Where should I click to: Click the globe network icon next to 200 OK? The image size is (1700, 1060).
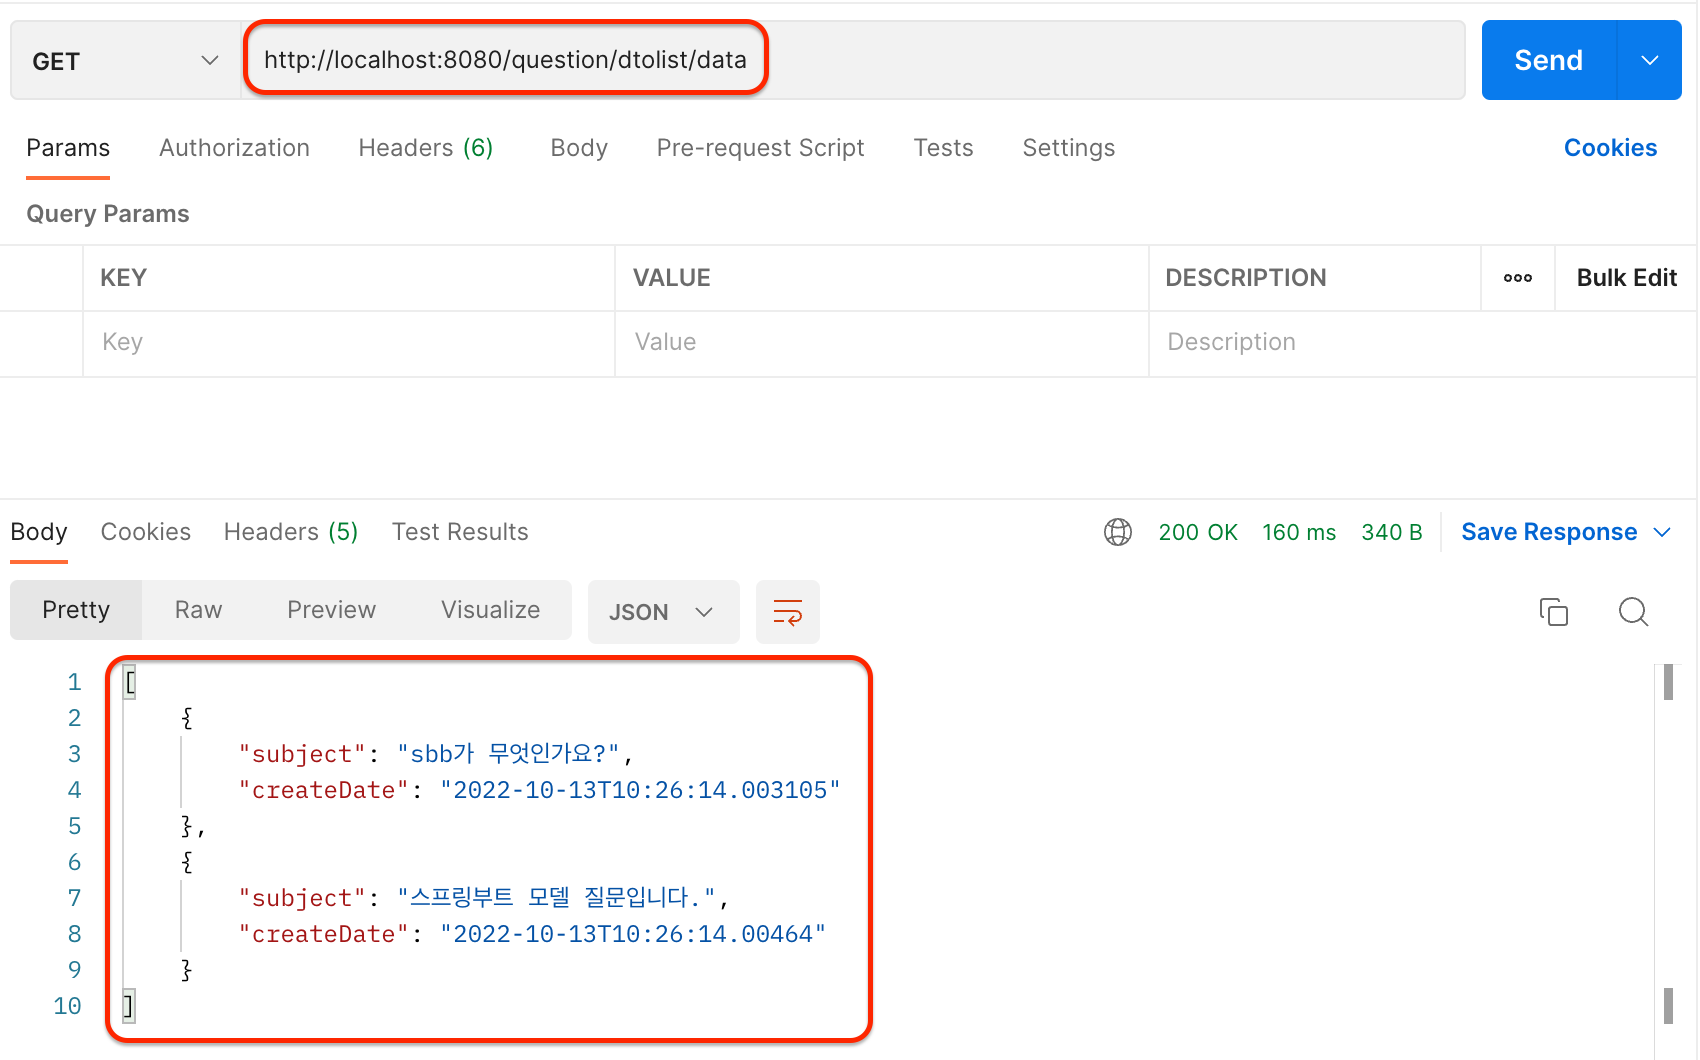pos(1118,532)
